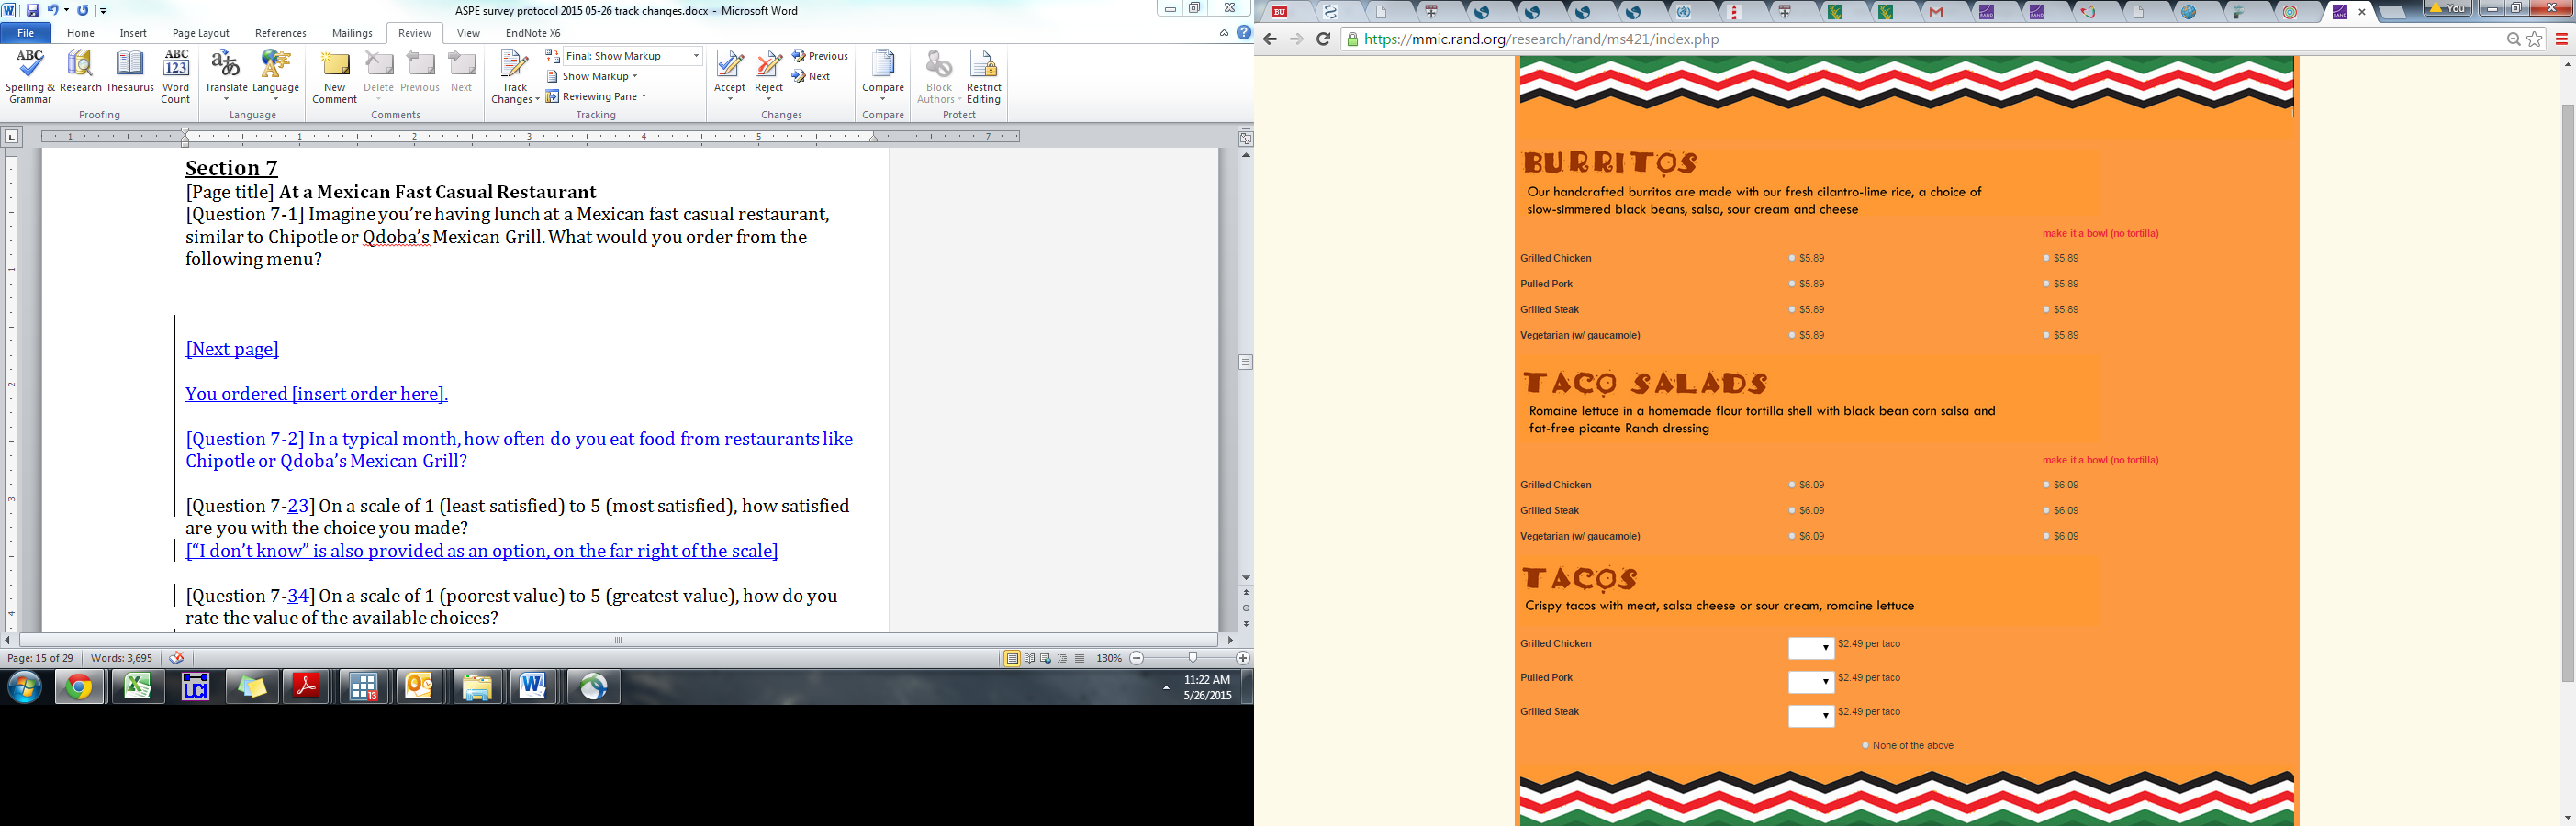The height and width of the screenshot is (826, 2576).
Task: Open the Grilled Chicken taco quantity dropdown
Action: 1811,648
